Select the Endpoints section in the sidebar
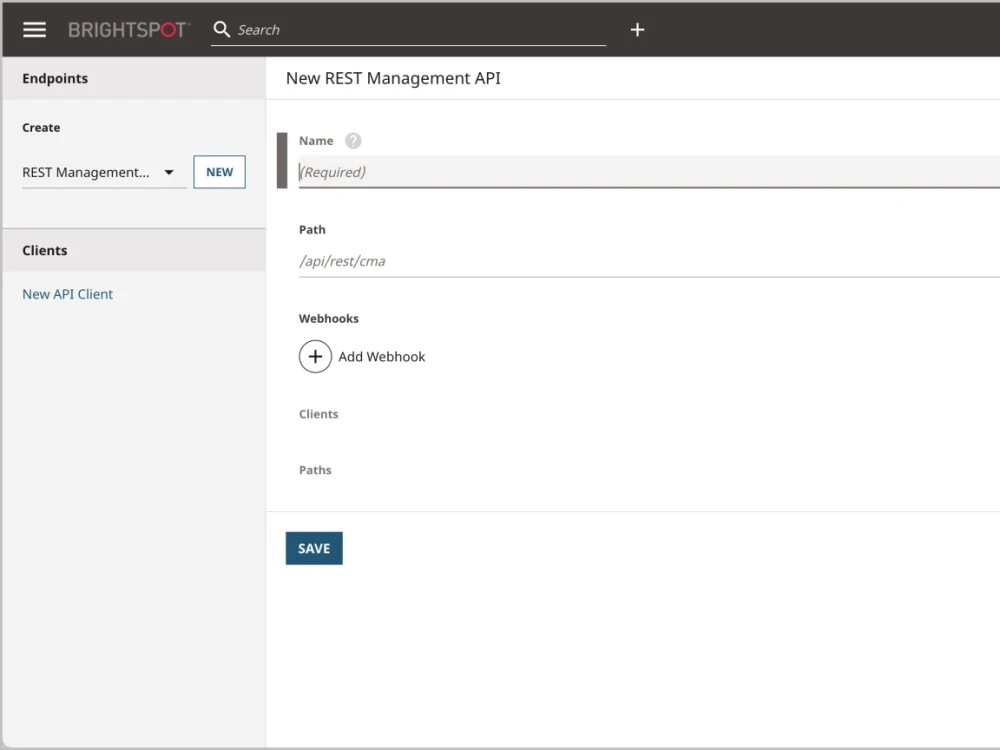 (55, 78)
